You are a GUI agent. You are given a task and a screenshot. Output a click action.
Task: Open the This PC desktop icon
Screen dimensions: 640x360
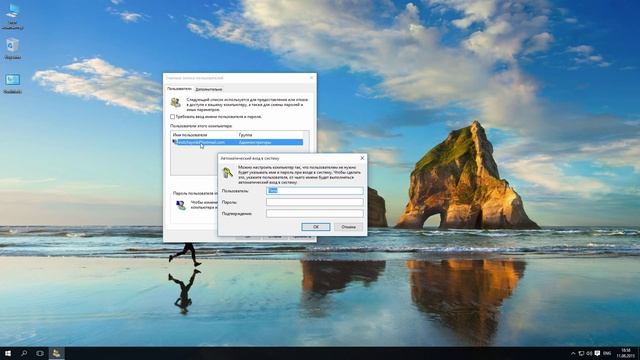pos(13,16)
